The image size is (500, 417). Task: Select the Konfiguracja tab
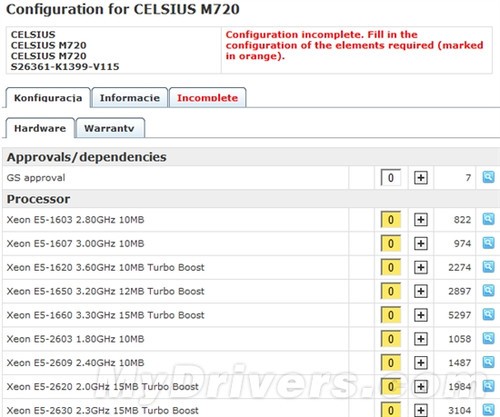click(48, 98)
